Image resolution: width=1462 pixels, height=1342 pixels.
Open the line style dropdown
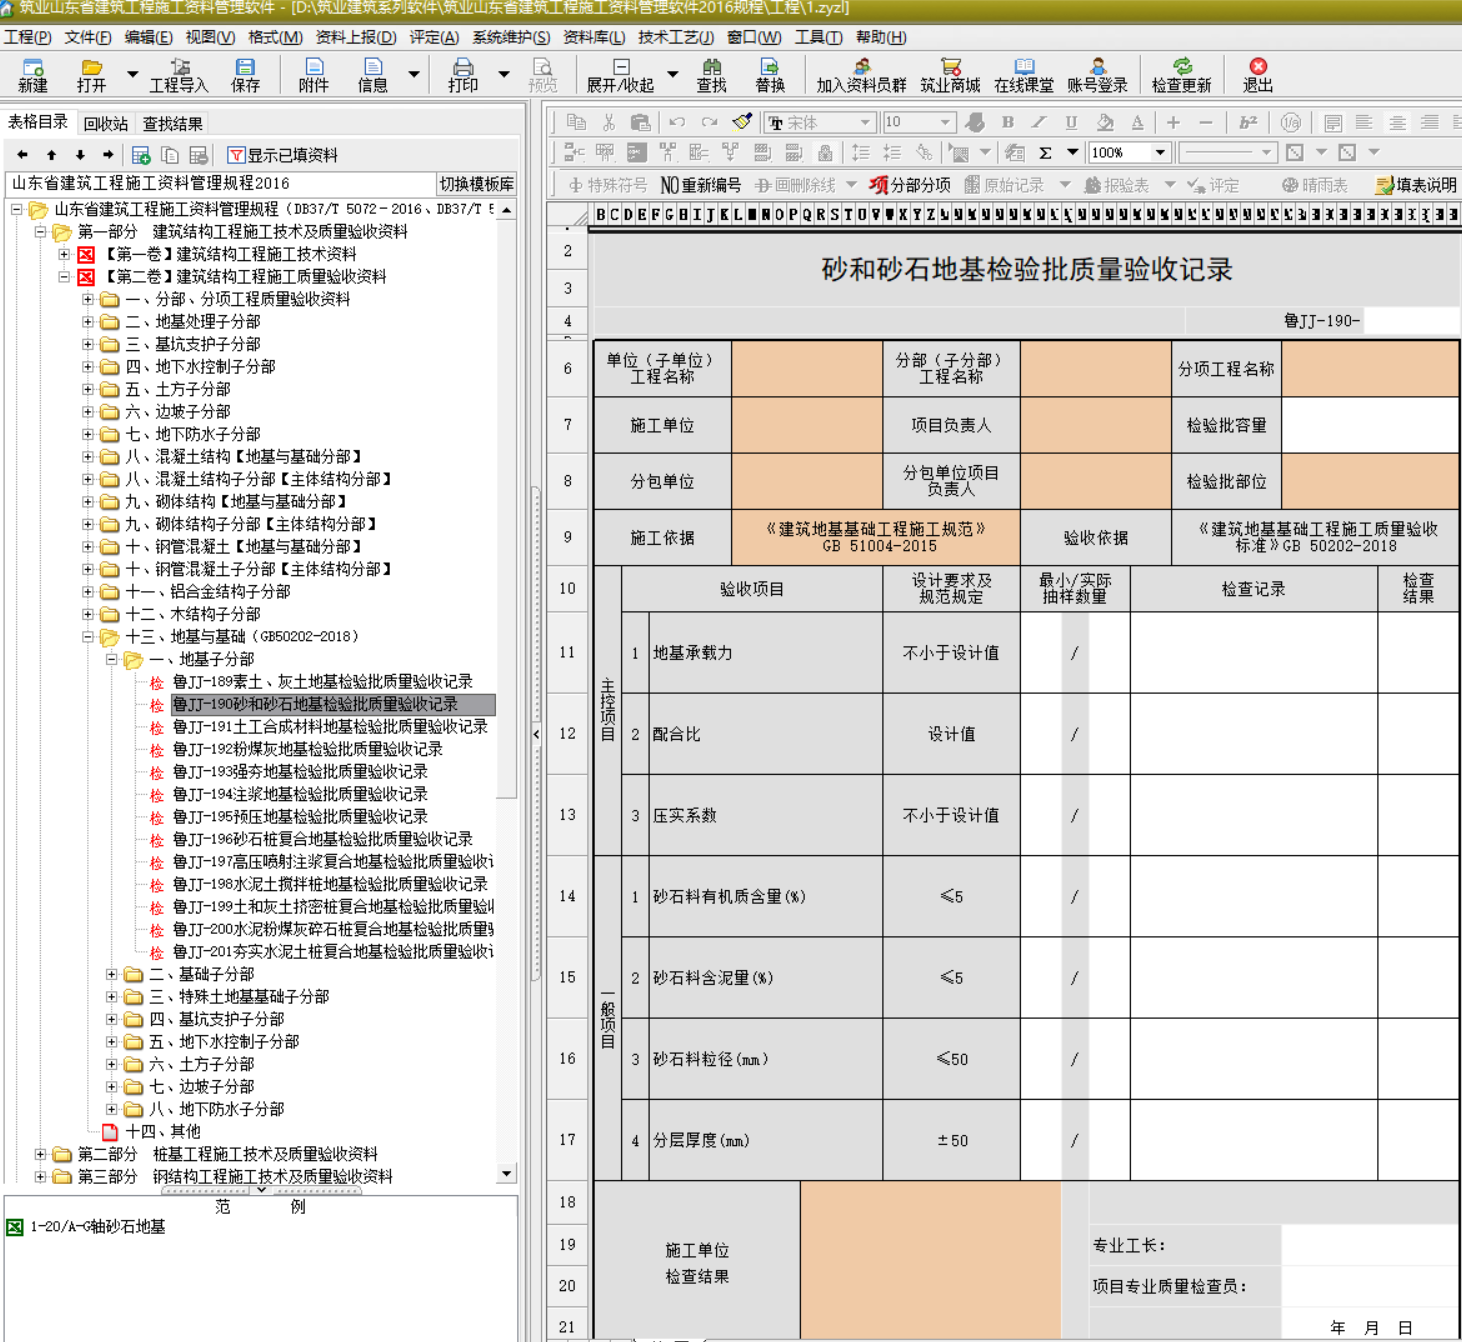[x=1267, y=153]
